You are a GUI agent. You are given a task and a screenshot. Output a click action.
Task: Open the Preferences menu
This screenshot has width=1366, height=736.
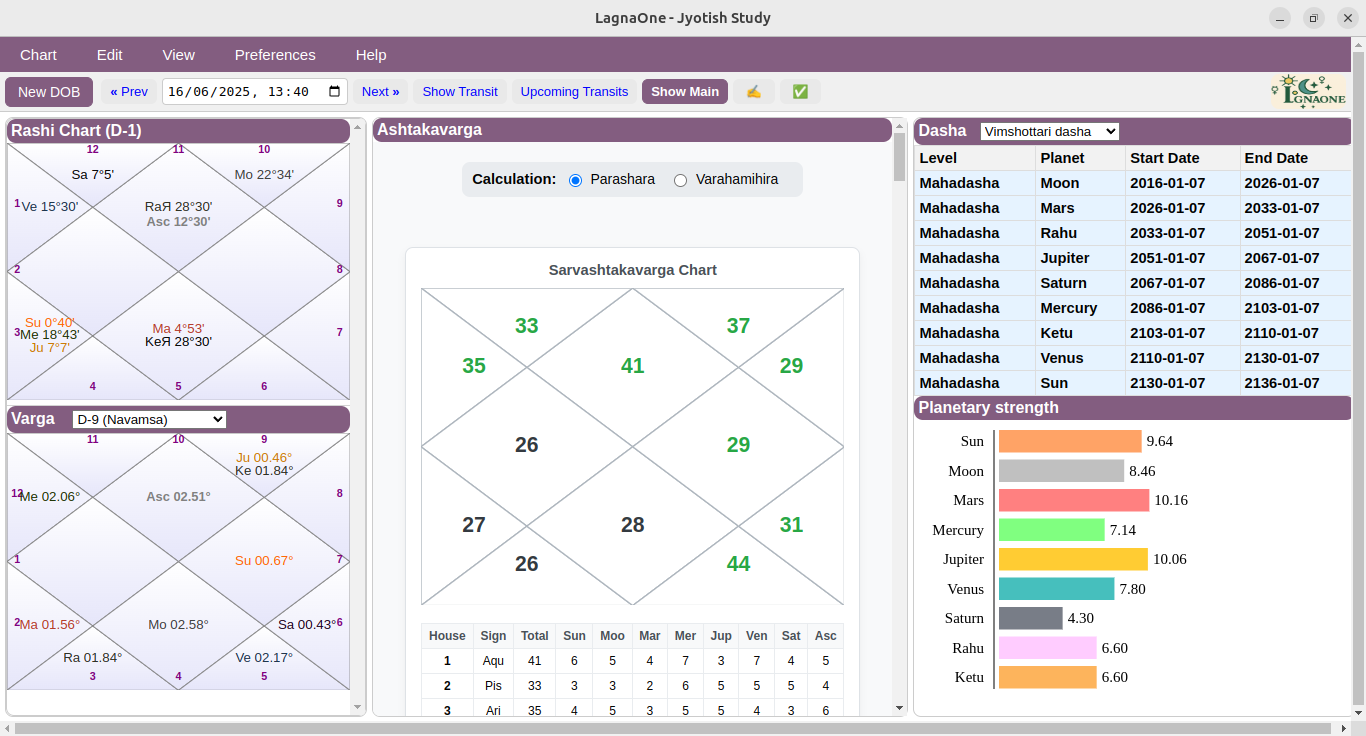[275, 55]
